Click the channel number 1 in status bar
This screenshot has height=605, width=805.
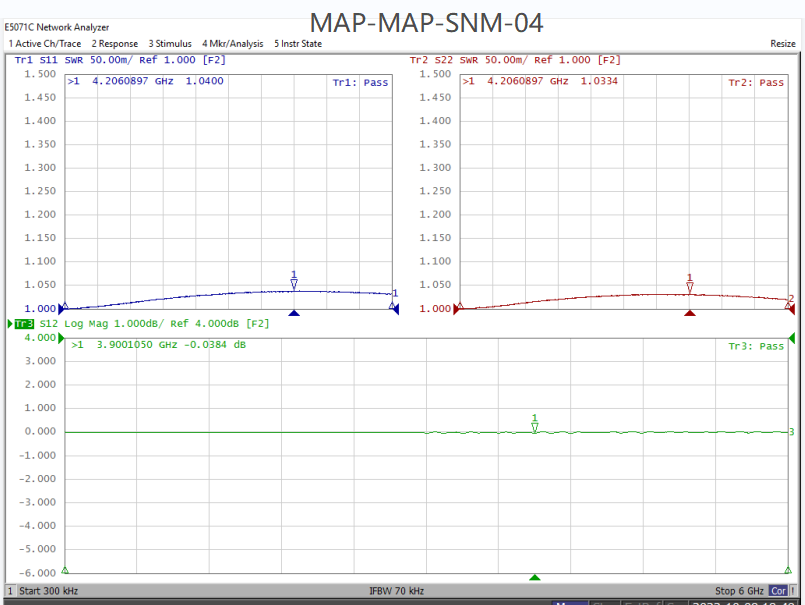pos(10,591)
